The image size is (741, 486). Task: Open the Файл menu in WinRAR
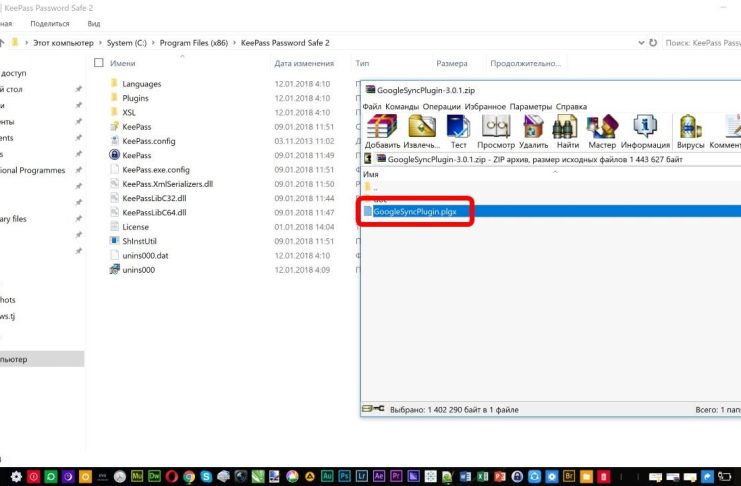pos(372,106)
